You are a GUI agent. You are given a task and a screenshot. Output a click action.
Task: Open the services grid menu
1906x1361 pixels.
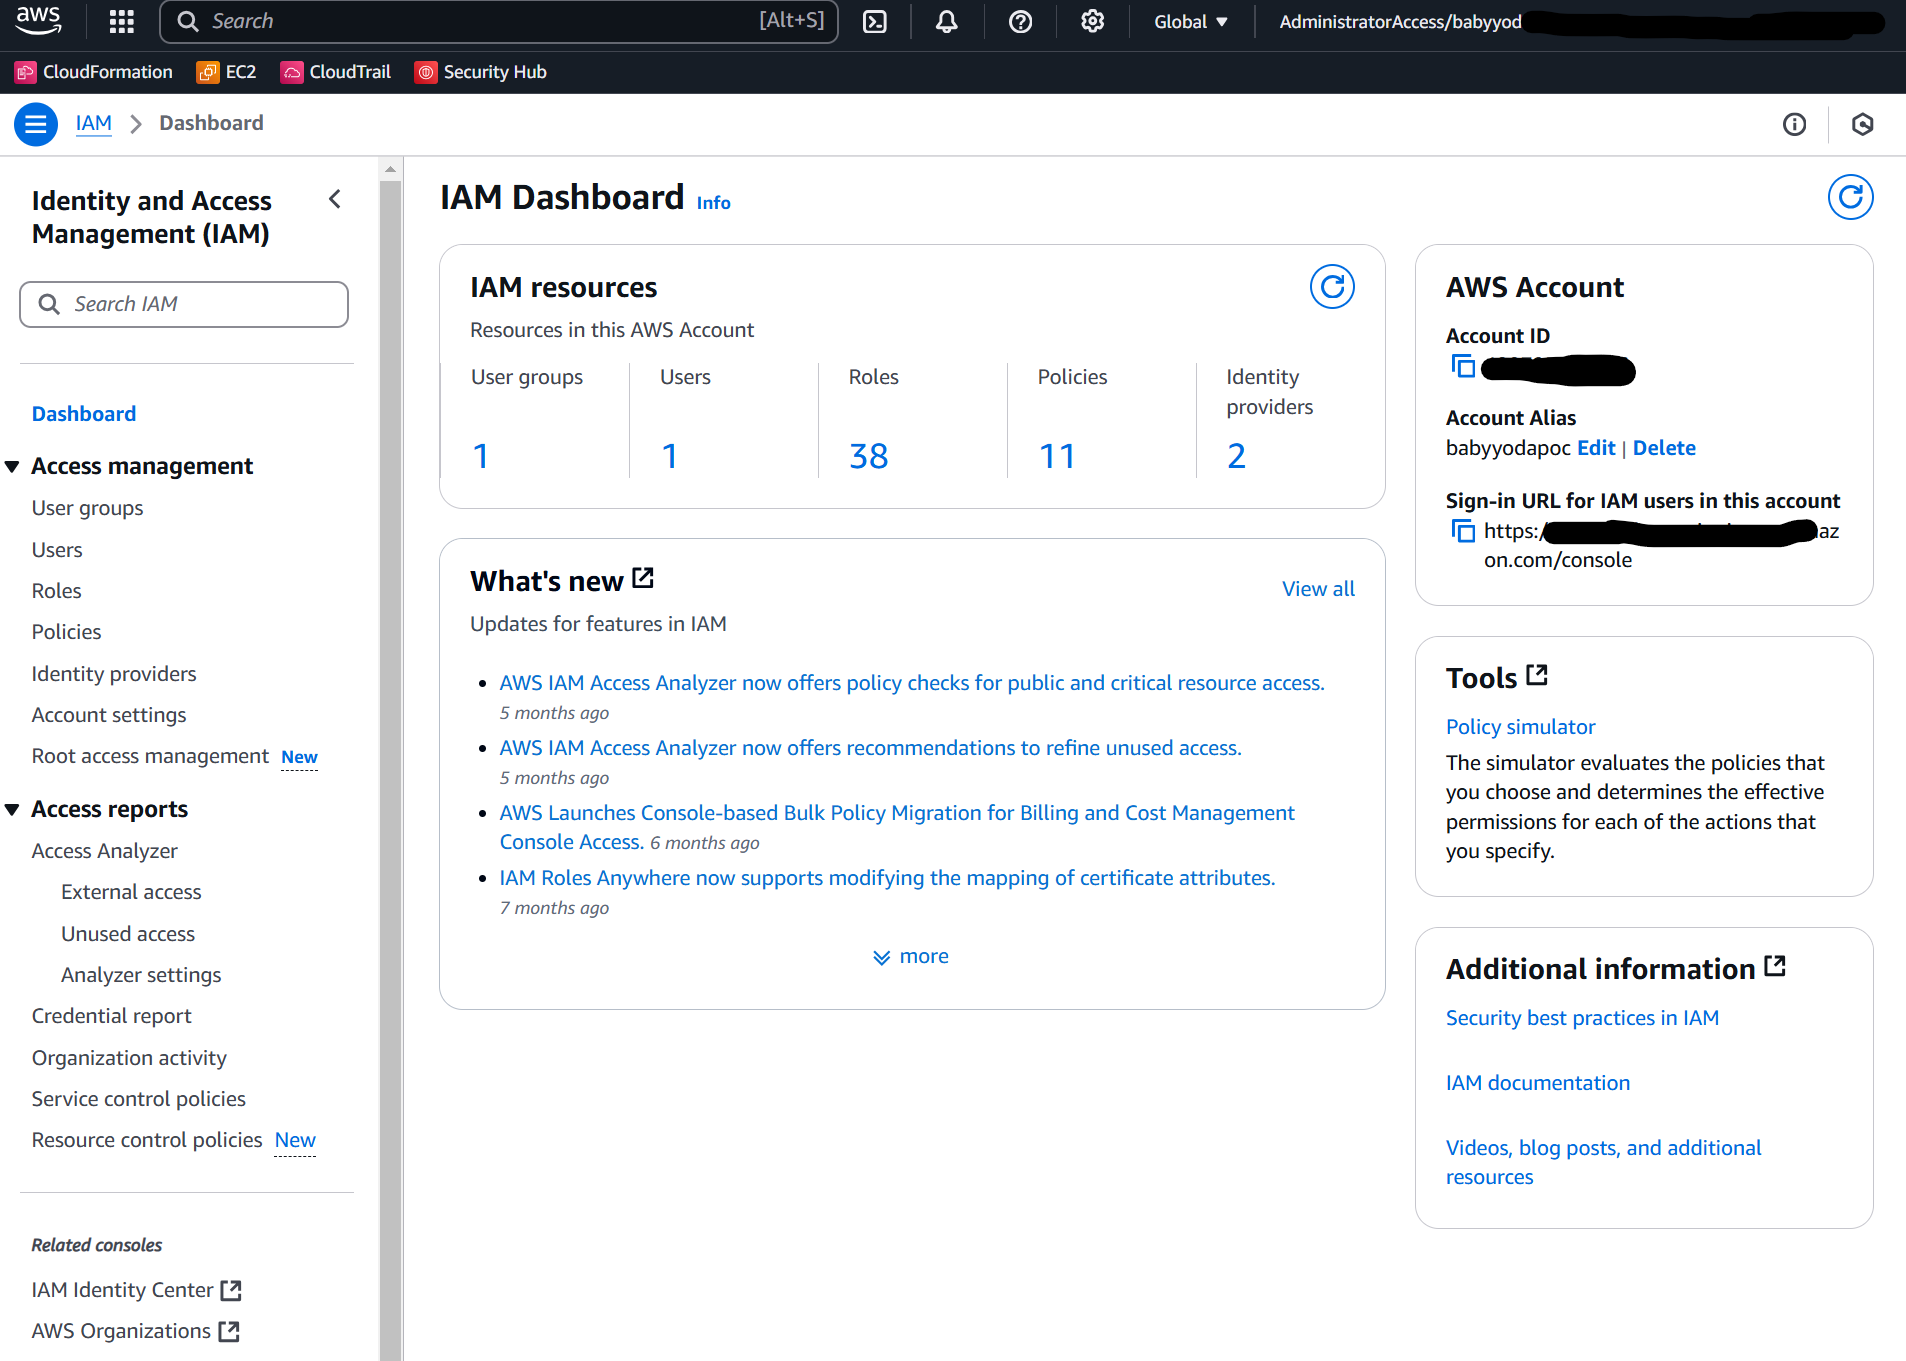pos(121,21)
